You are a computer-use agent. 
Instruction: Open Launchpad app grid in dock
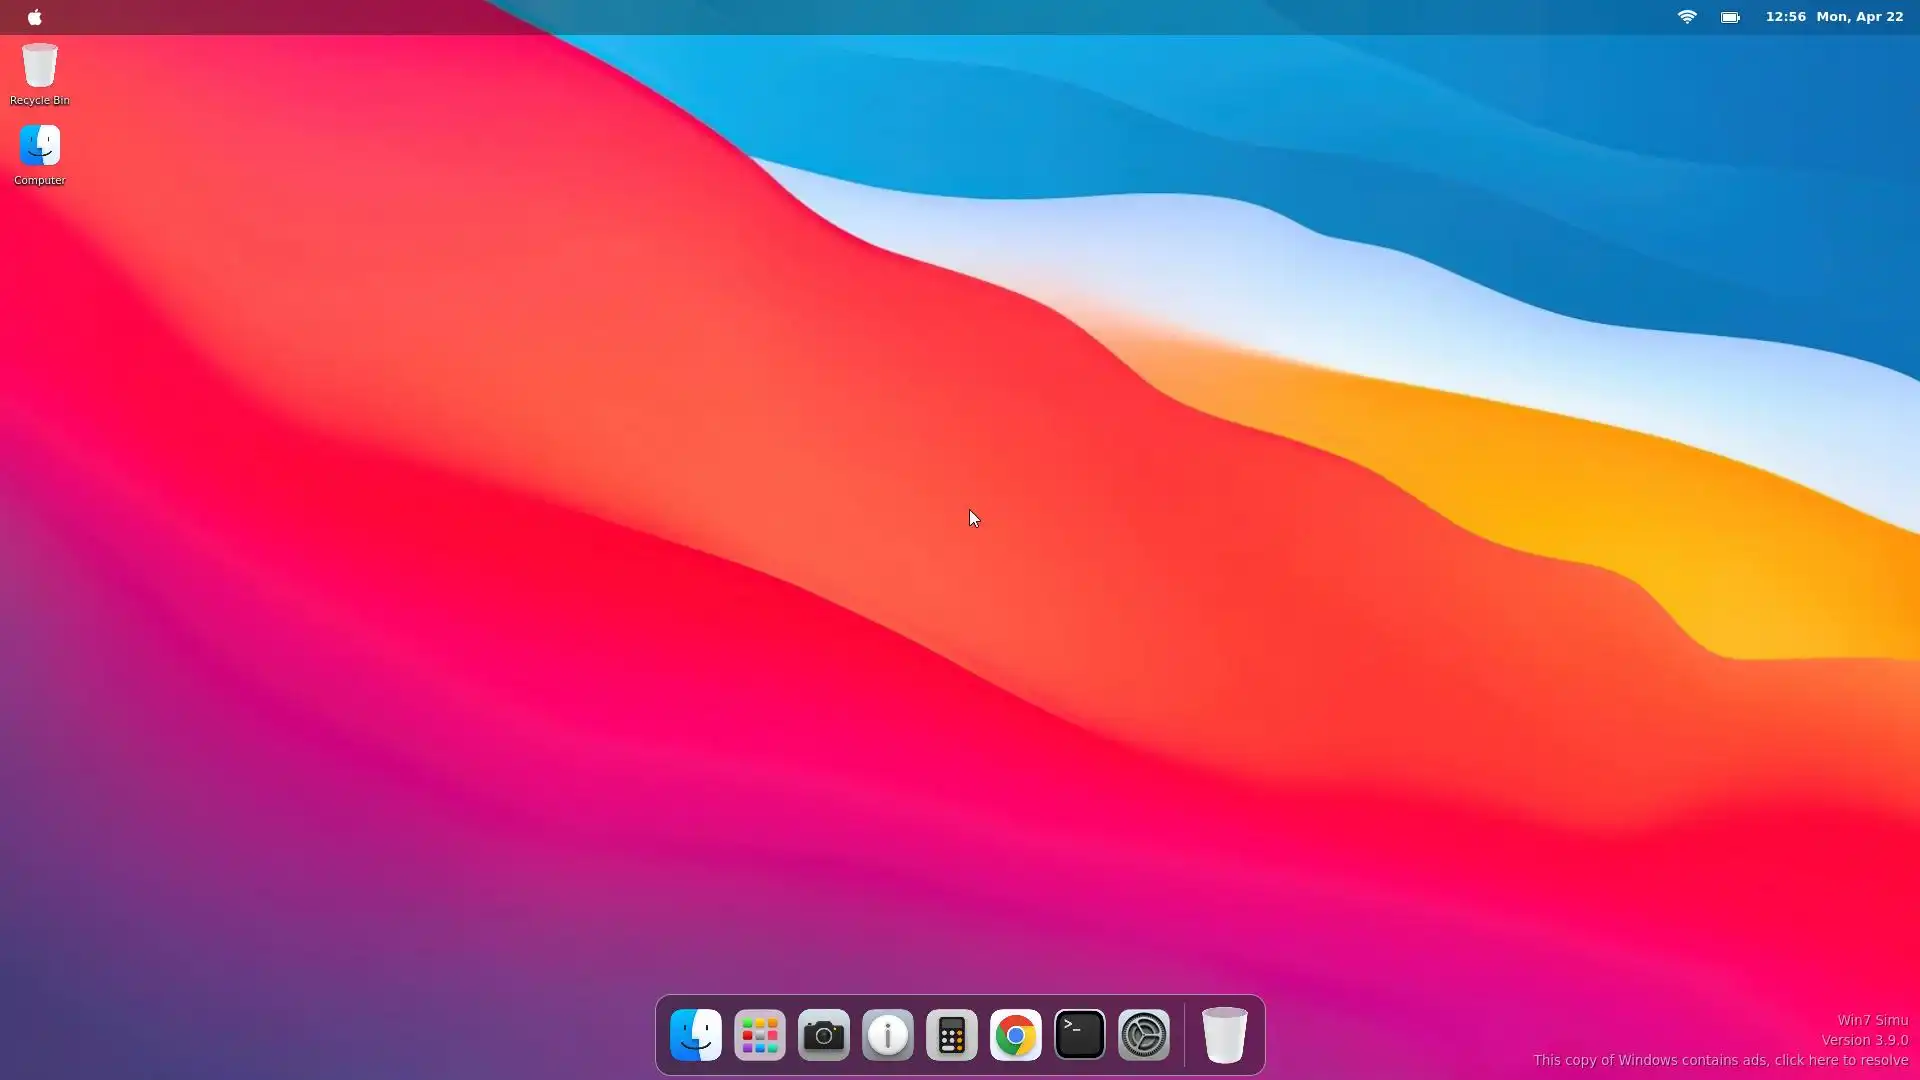tap(760, 1035)
